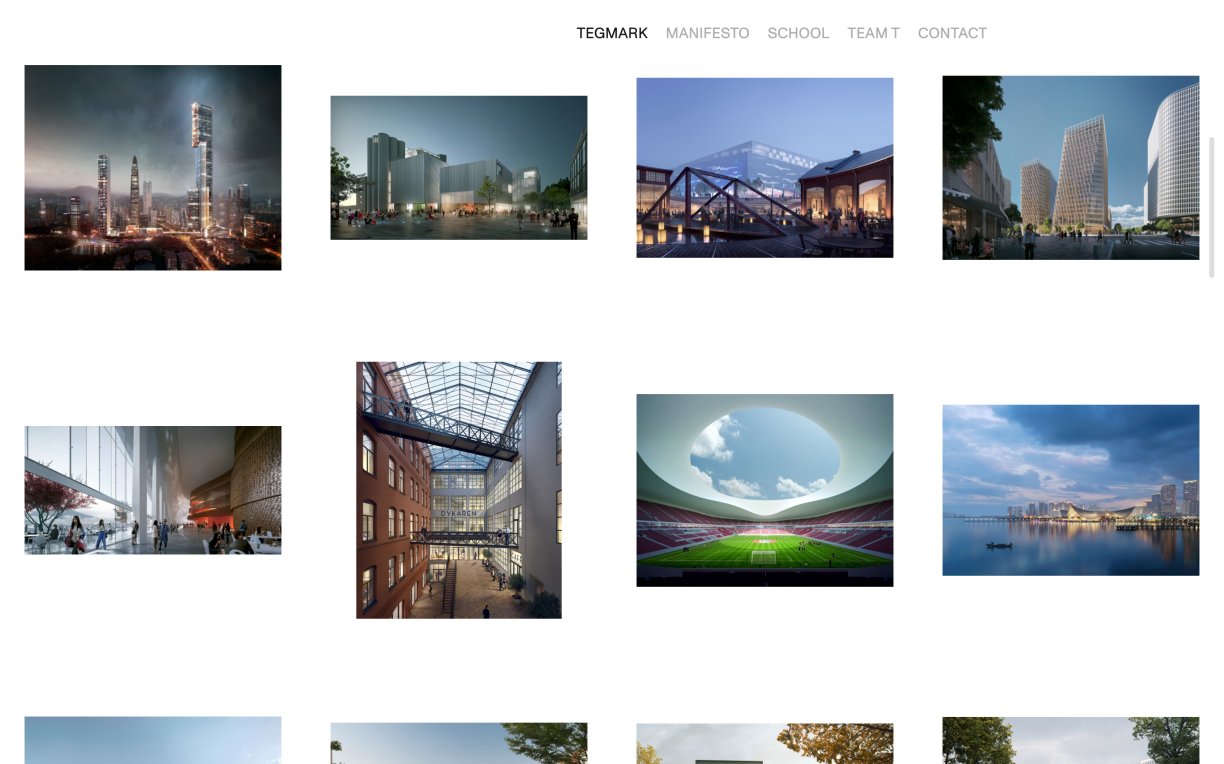This screenshot has height=764, width=1224.
Task: View the steel truss bridge waterfront rendering
Action: tap(765, 168)
